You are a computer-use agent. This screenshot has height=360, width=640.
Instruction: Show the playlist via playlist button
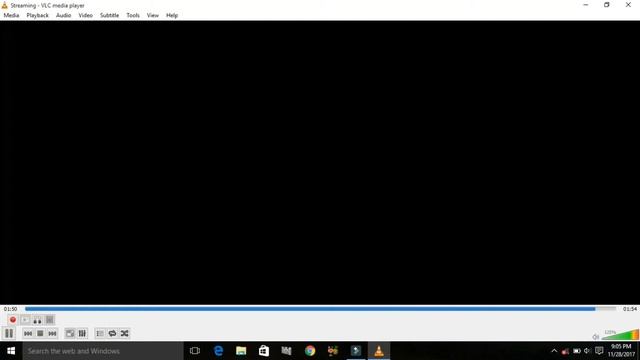click(100, 333)
